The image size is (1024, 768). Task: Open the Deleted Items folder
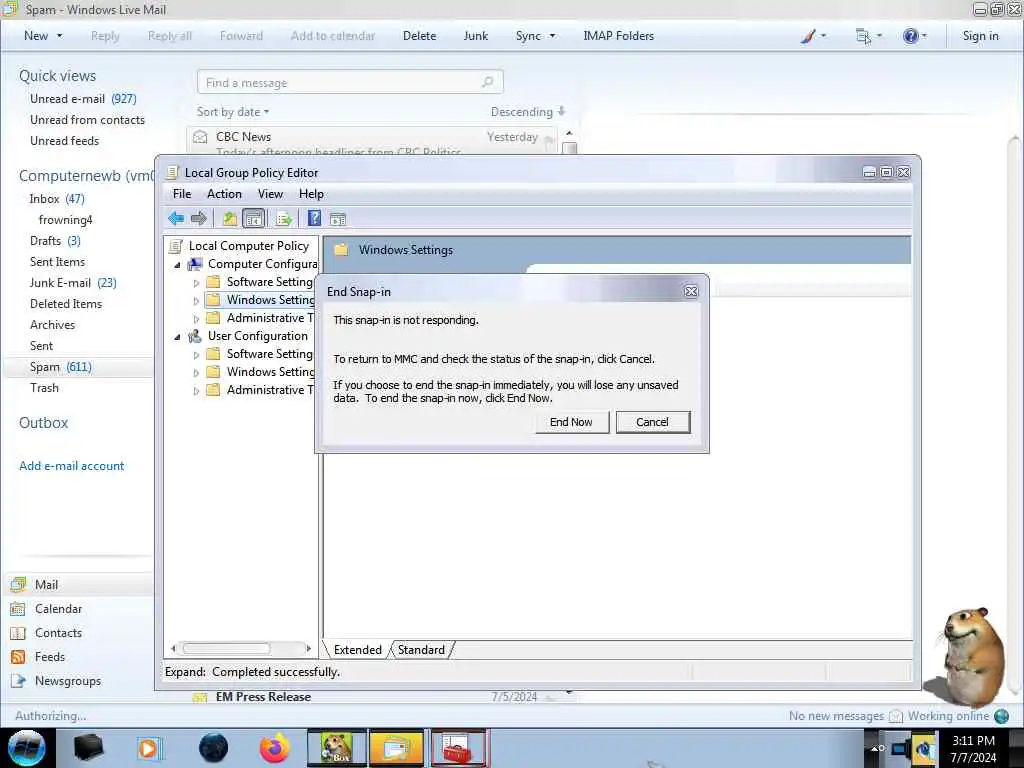[x=66, y=304]
